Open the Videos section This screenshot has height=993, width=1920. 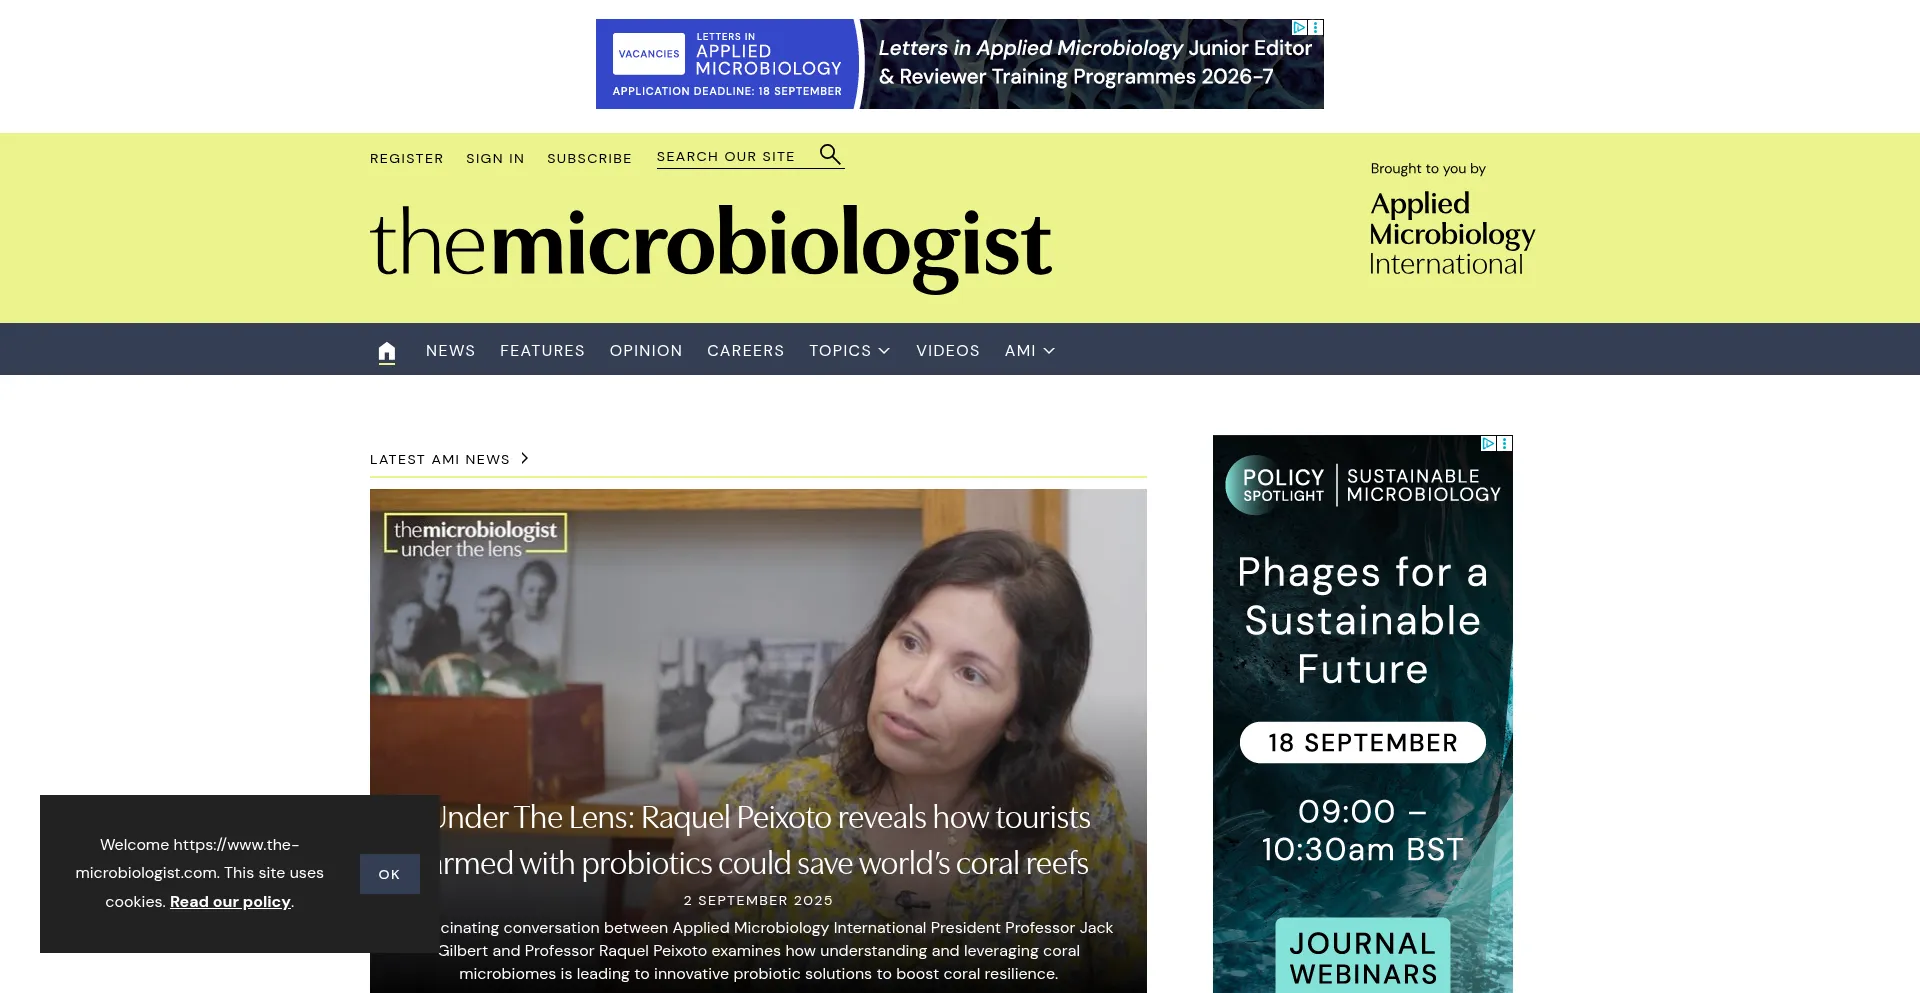tap(948, 351)
